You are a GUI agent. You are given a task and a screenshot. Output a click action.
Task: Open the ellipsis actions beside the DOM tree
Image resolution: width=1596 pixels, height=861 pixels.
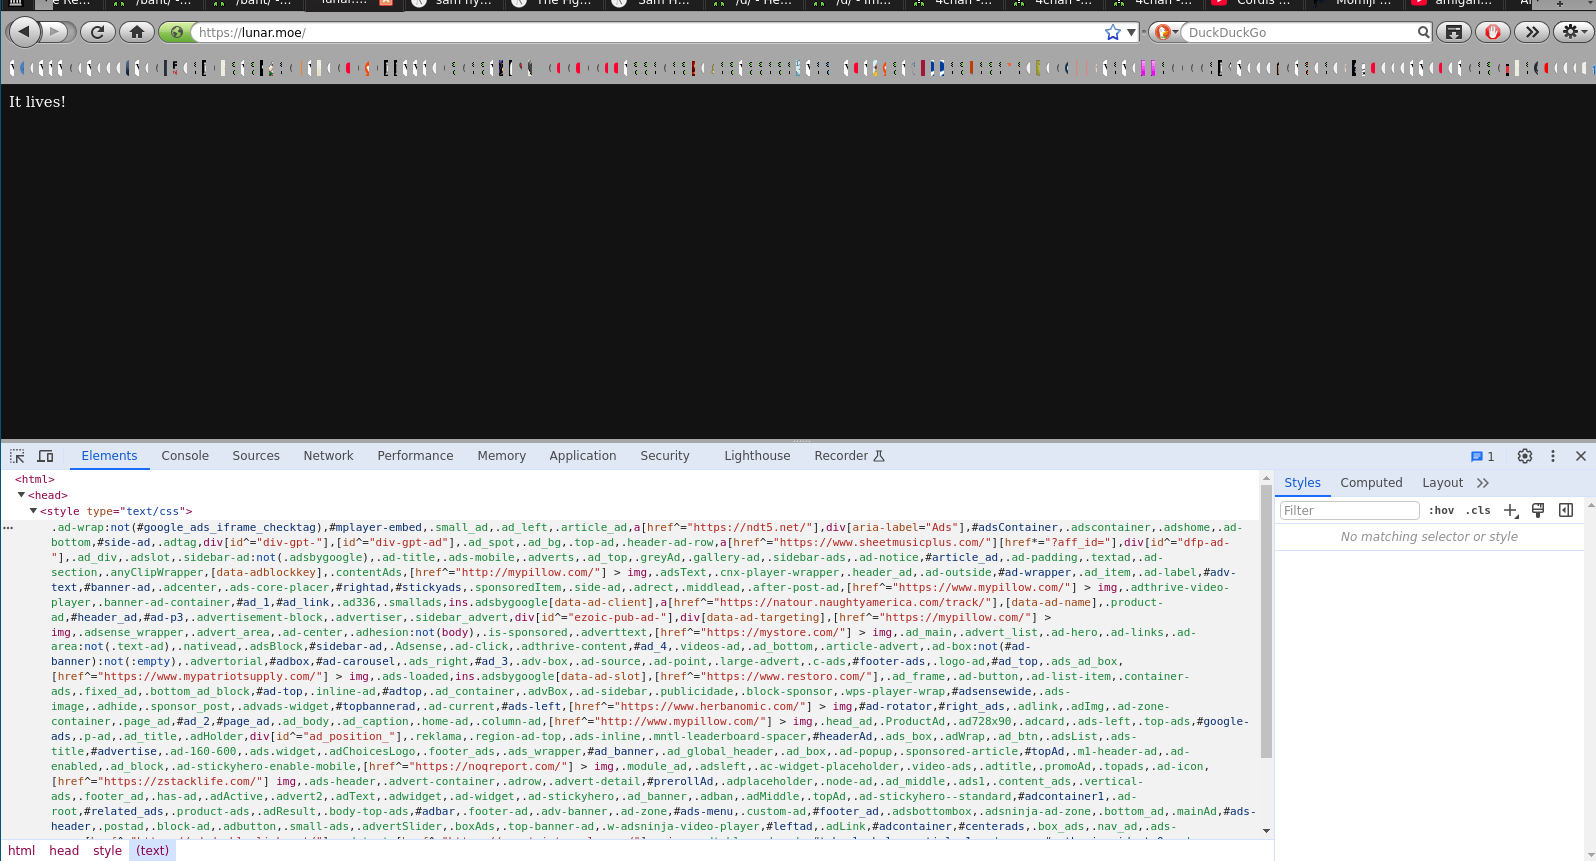pyautogui.click(x=8, y=527)
